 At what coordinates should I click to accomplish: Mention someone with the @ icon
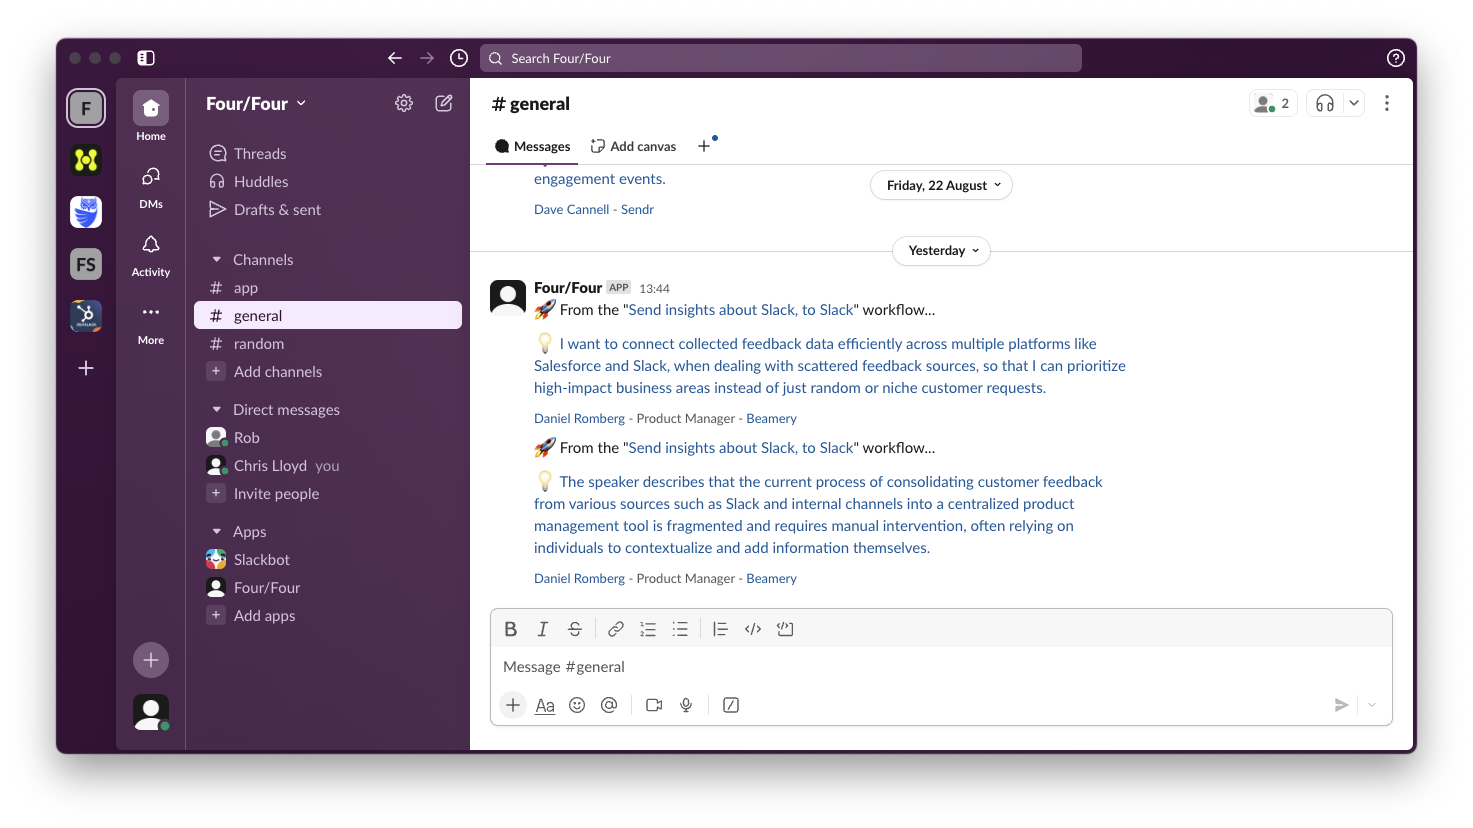[609, 705]
